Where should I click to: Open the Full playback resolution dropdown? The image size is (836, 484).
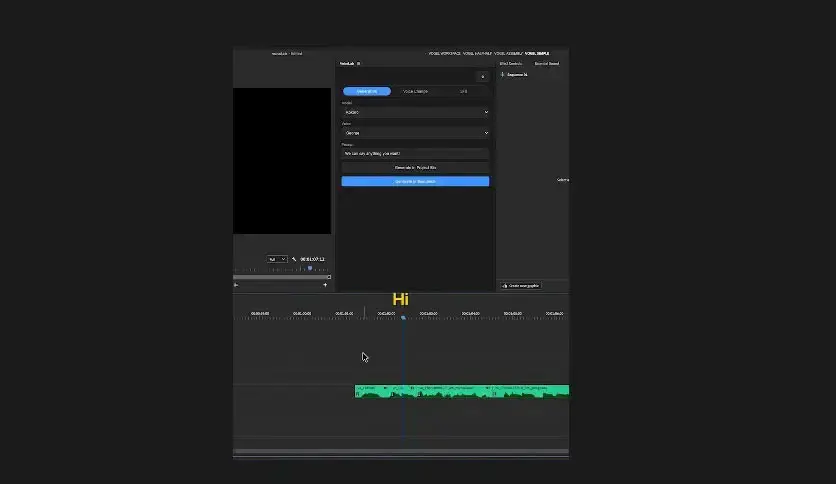[277, 259]
